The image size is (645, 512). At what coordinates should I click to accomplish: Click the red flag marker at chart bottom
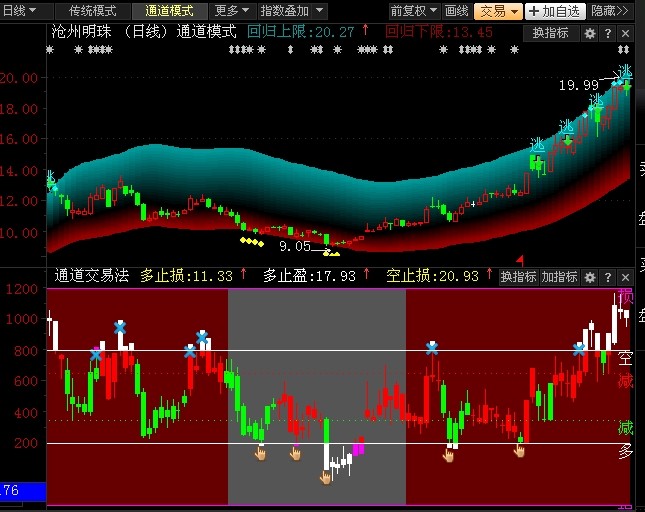point(520,260)
